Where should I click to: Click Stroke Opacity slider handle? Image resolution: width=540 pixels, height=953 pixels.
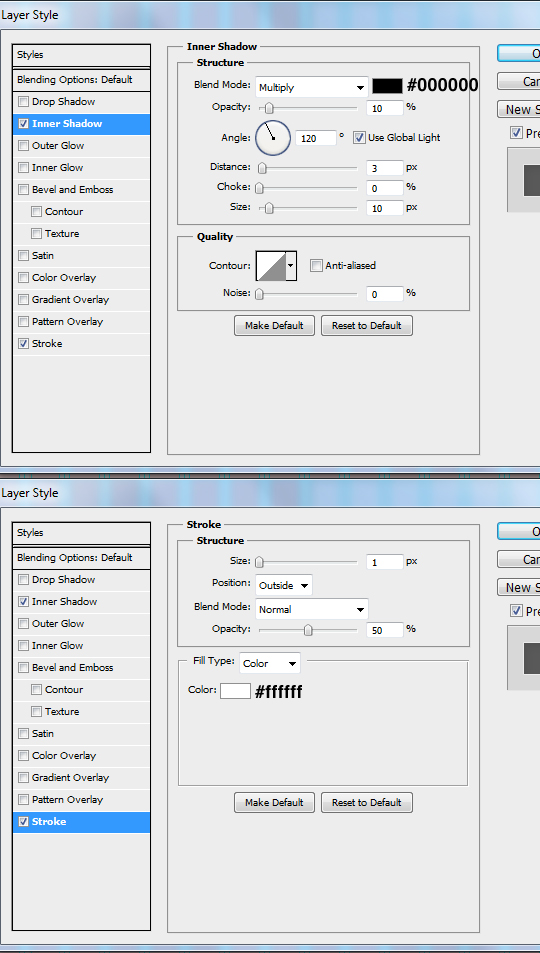(x=308, y=630)
